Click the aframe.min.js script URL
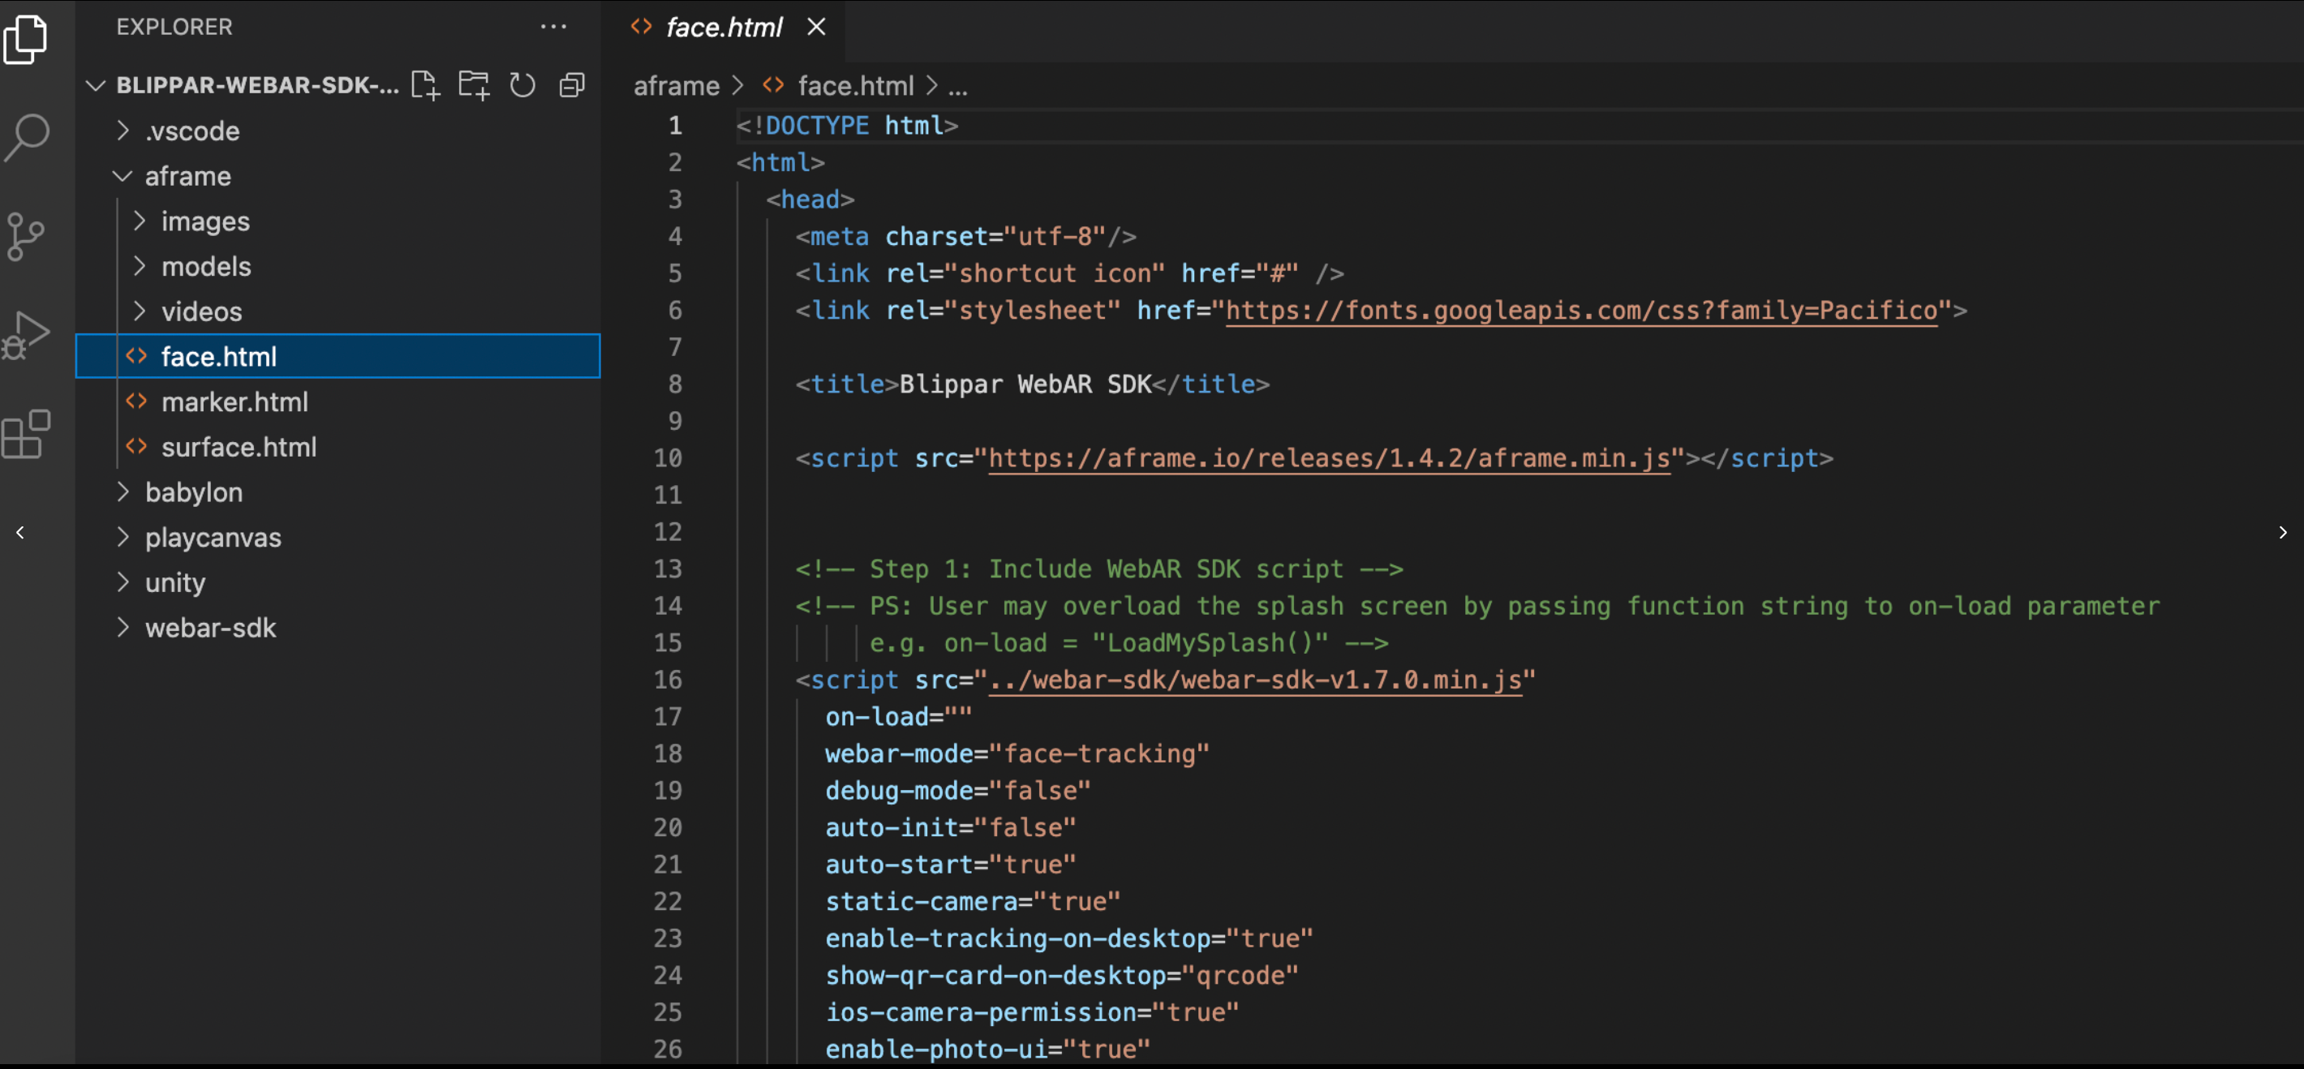The image size is (2304, 1069). (1329, 458)
